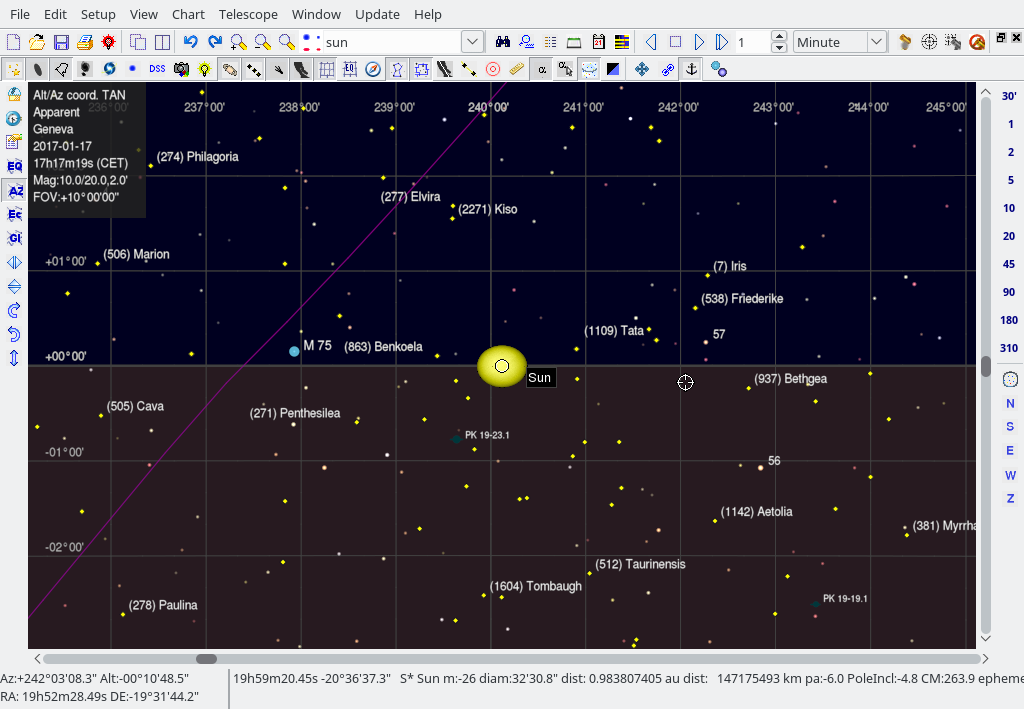The image size is (1024, 709).
Task: Set chart time to now
Action: click(x=675, y=42)
